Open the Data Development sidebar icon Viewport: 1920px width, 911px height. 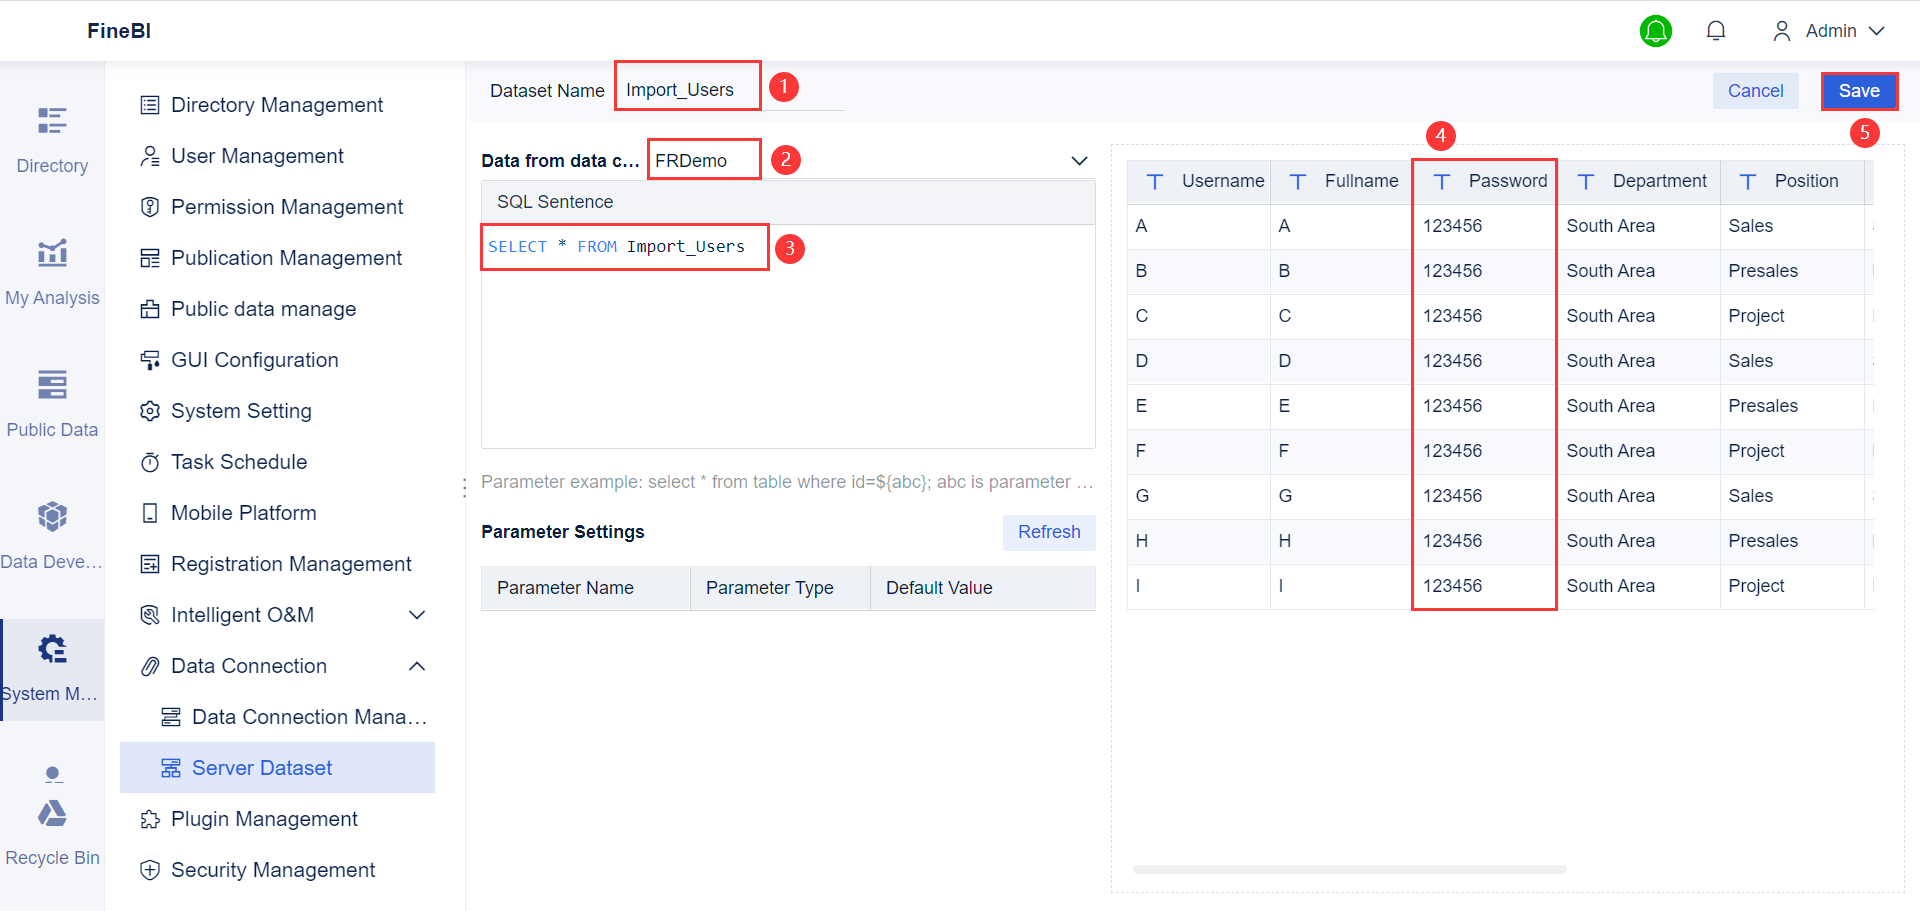(x=52, y=530)
